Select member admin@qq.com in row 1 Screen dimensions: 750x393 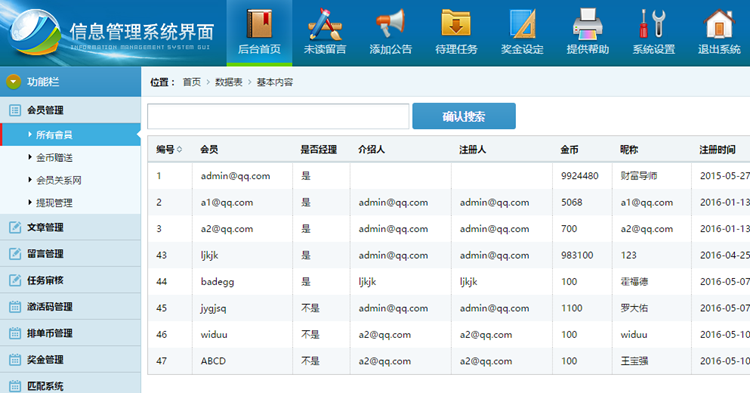click(235, 176)
